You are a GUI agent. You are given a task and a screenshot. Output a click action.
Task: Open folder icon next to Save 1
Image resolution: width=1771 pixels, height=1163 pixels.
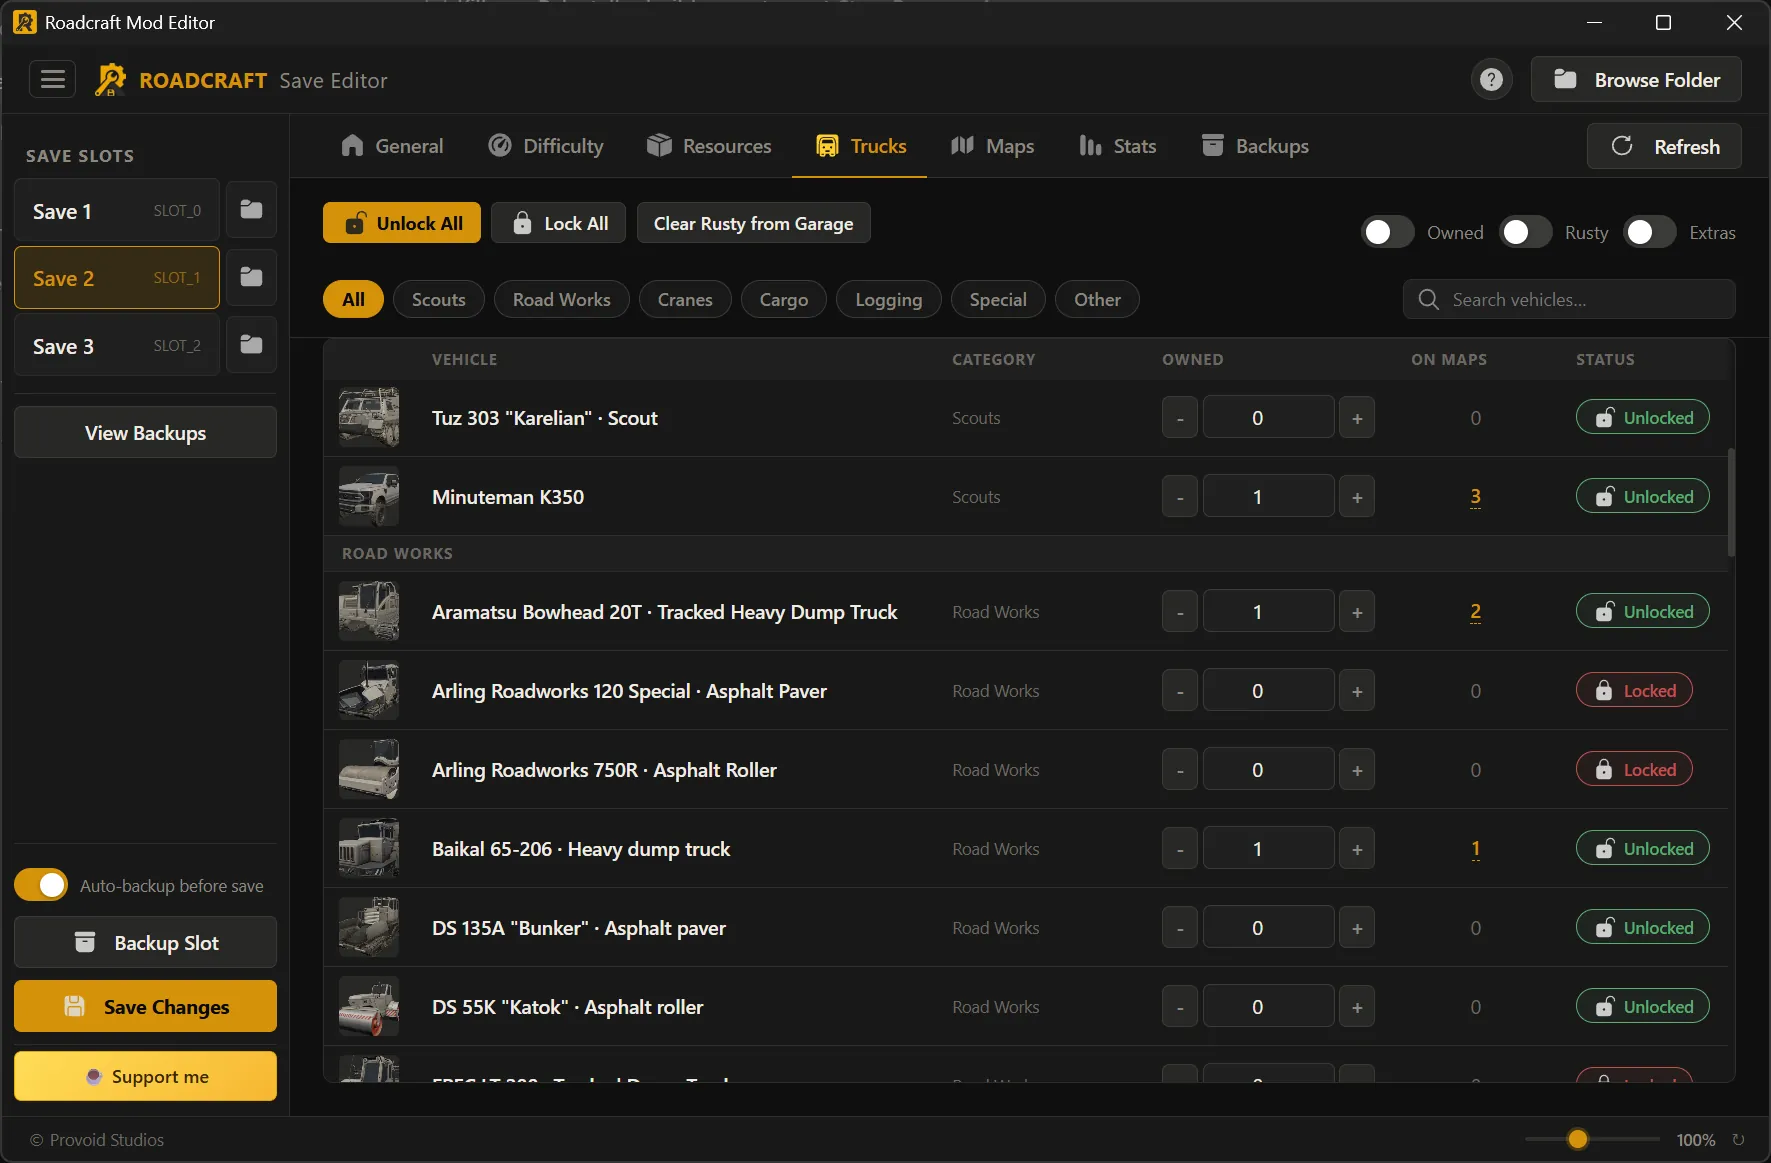251,210
